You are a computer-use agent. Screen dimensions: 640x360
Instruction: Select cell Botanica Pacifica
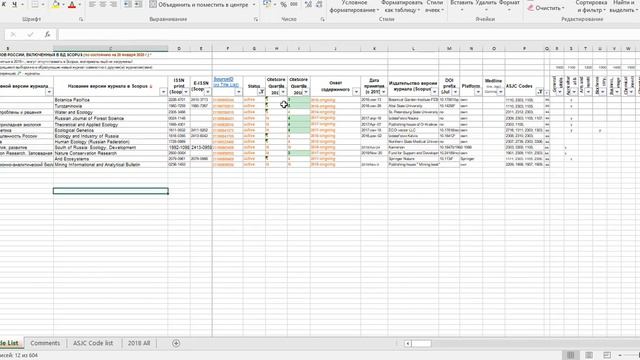tap(111, 100)
